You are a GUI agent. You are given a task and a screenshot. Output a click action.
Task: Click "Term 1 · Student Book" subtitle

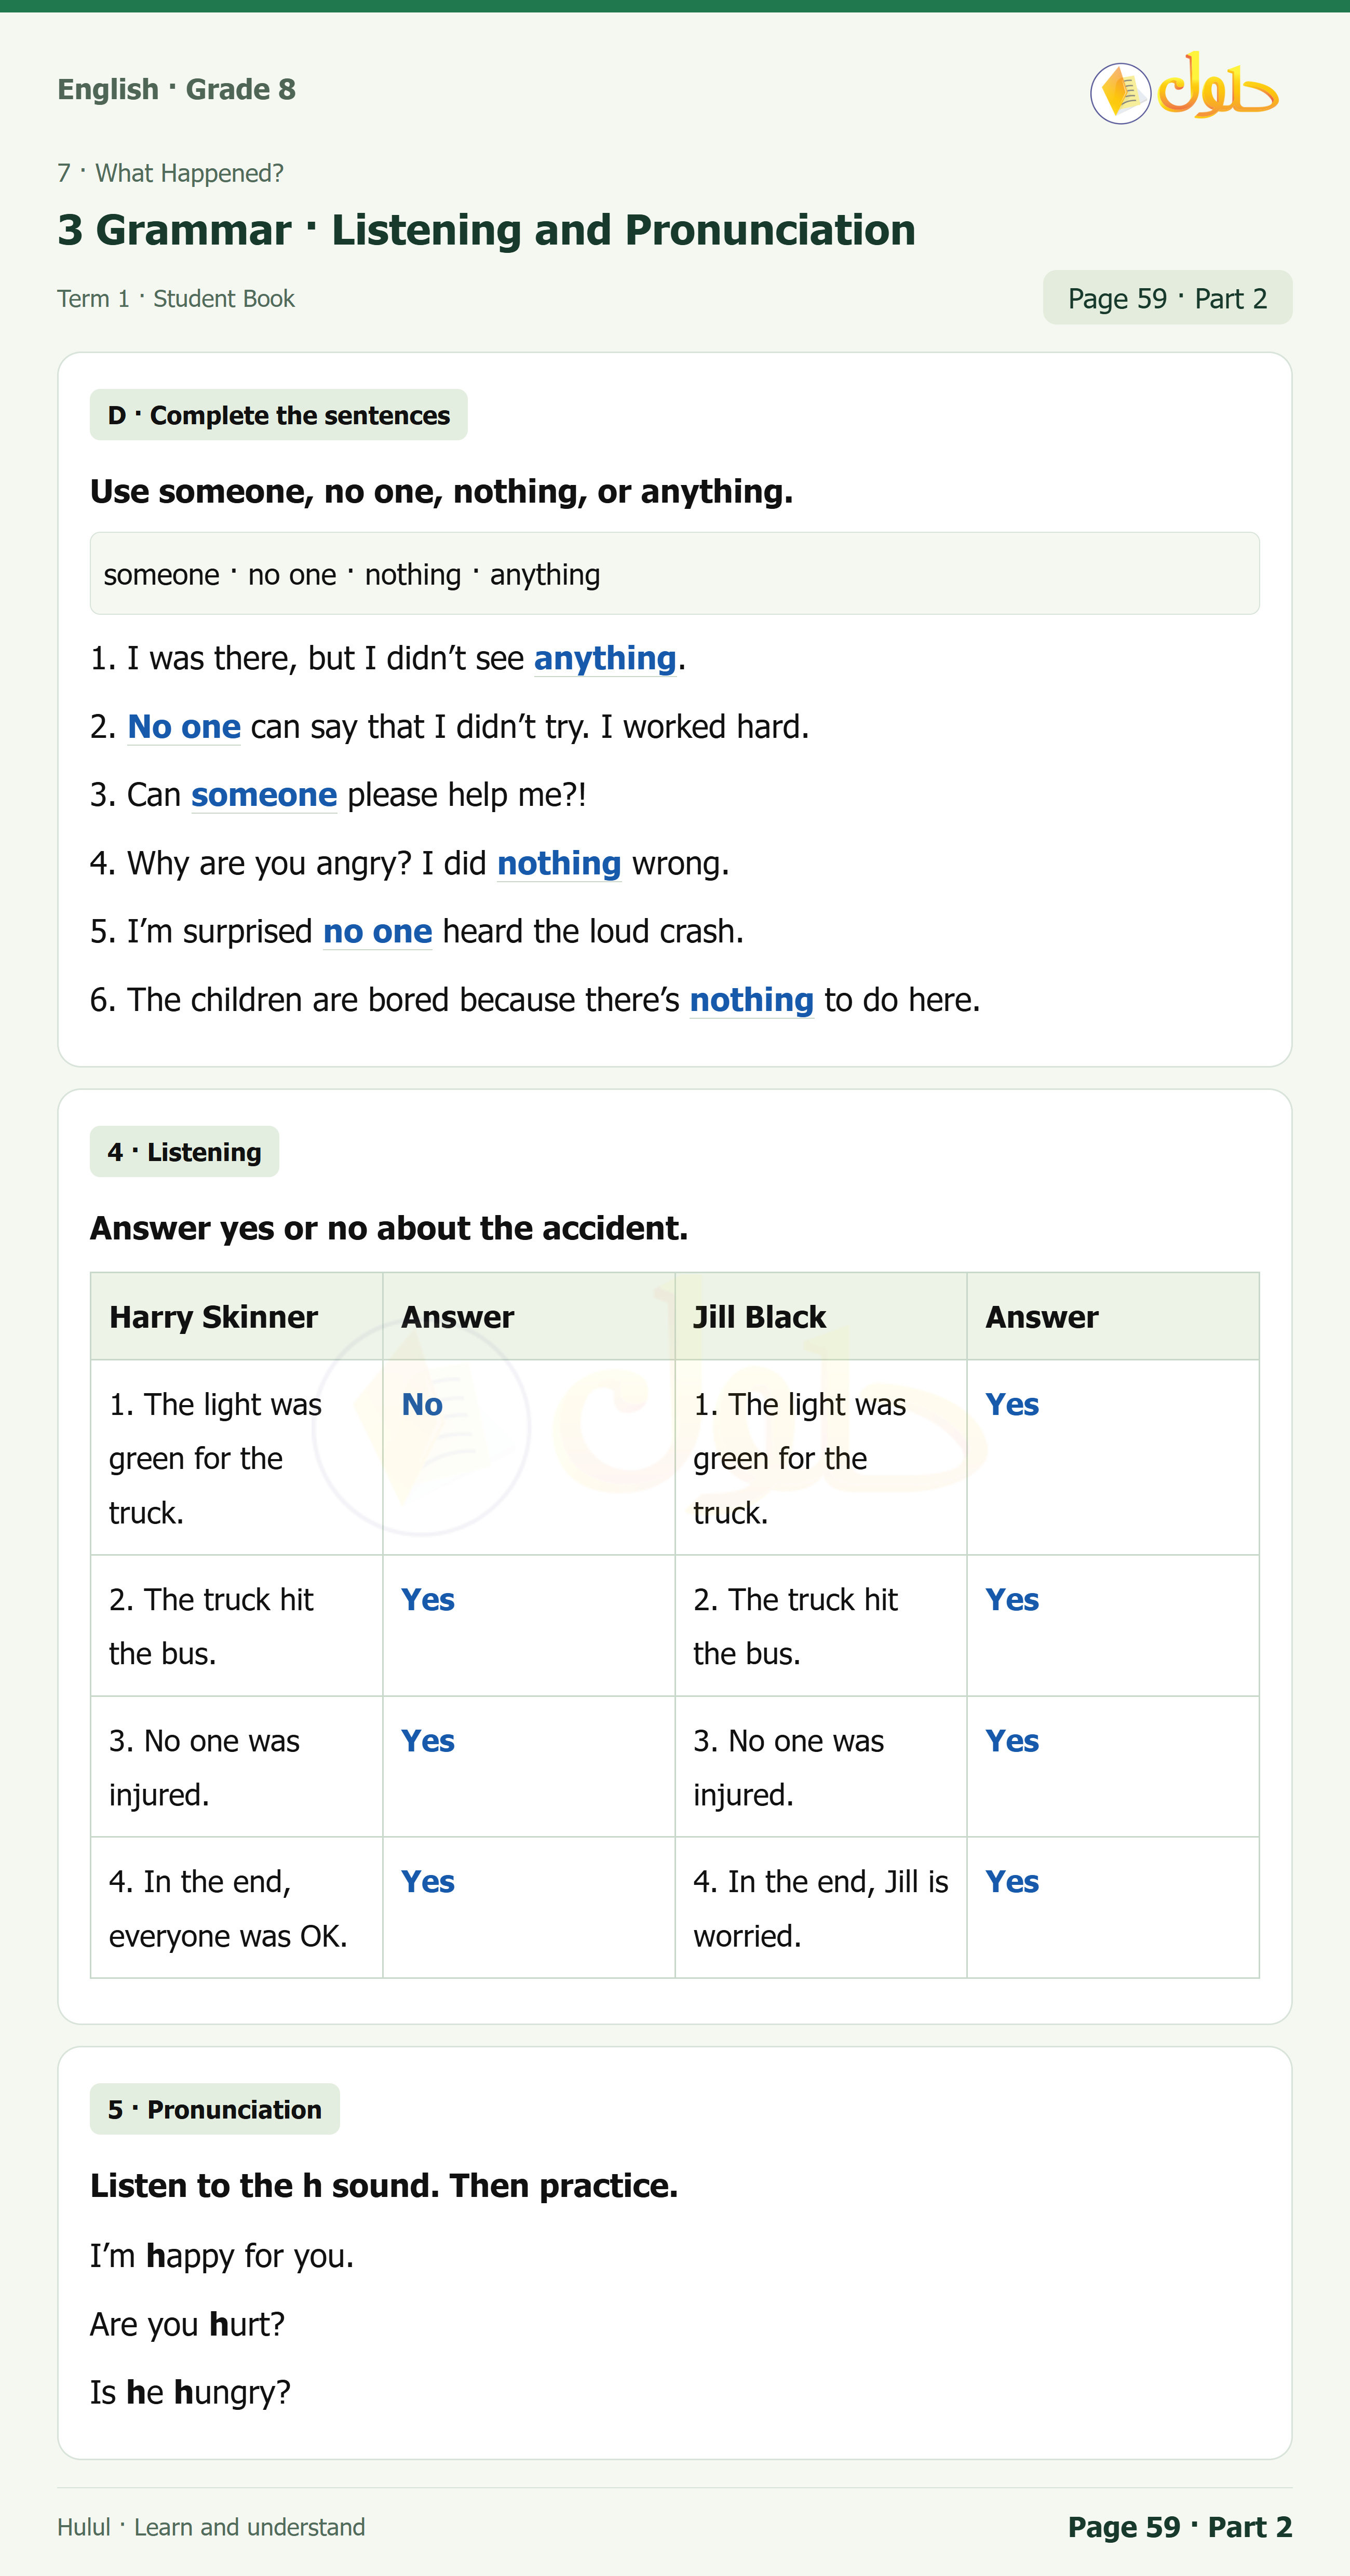pyautogui.click(x=176, y=299)
